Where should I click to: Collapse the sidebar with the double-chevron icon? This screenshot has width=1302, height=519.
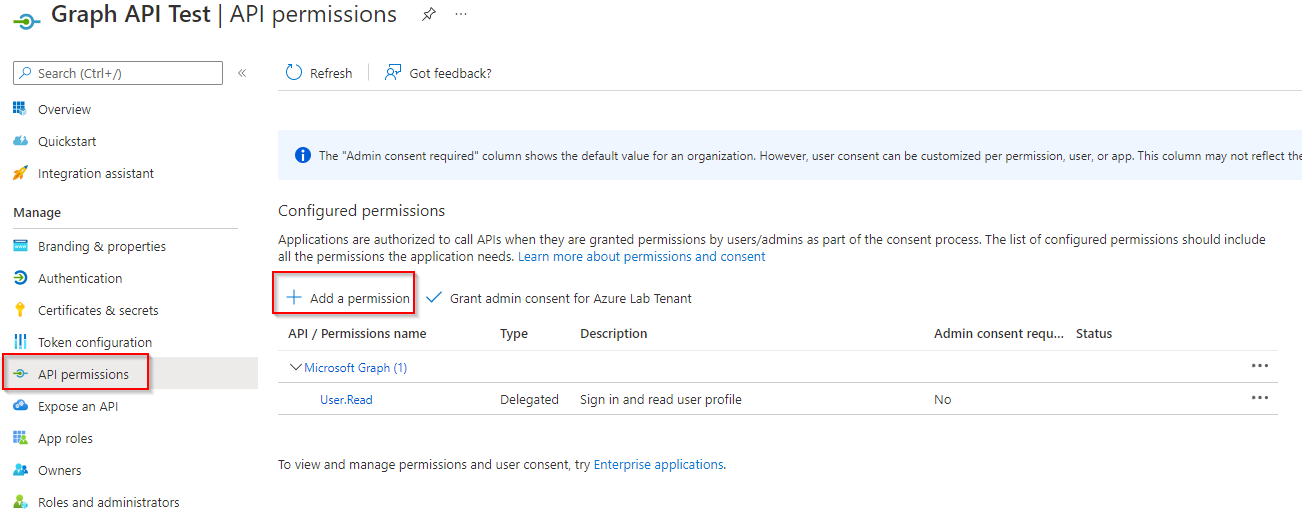[242, 73]
